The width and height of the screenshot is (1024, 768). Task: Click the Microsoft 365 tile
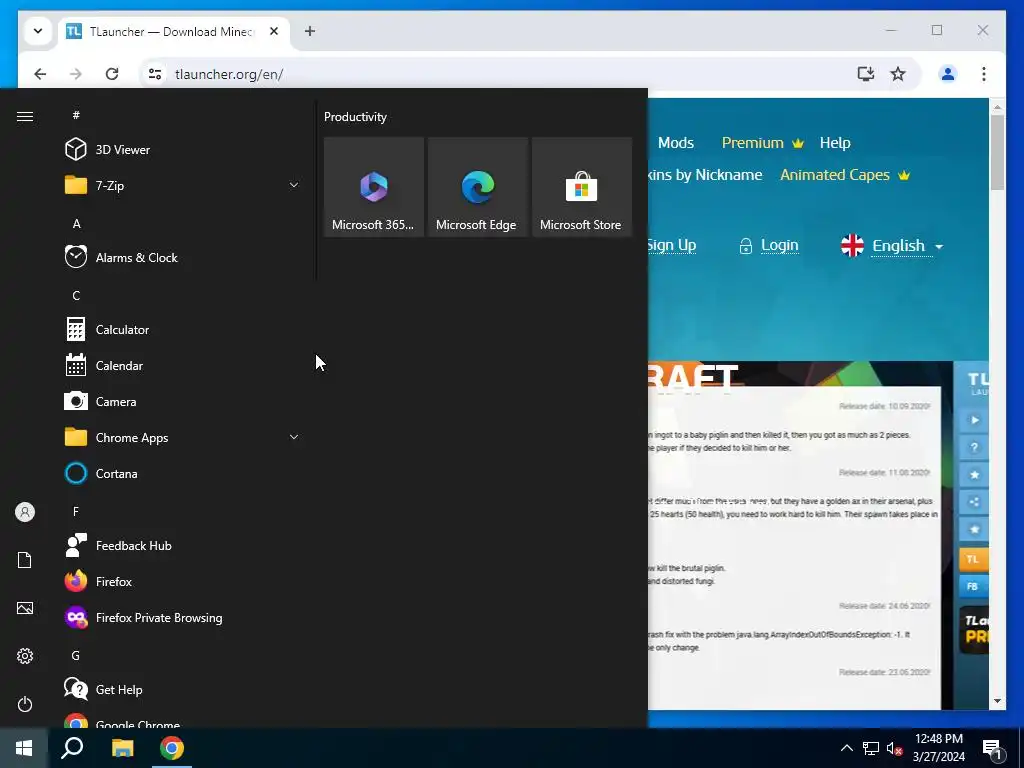374,187
